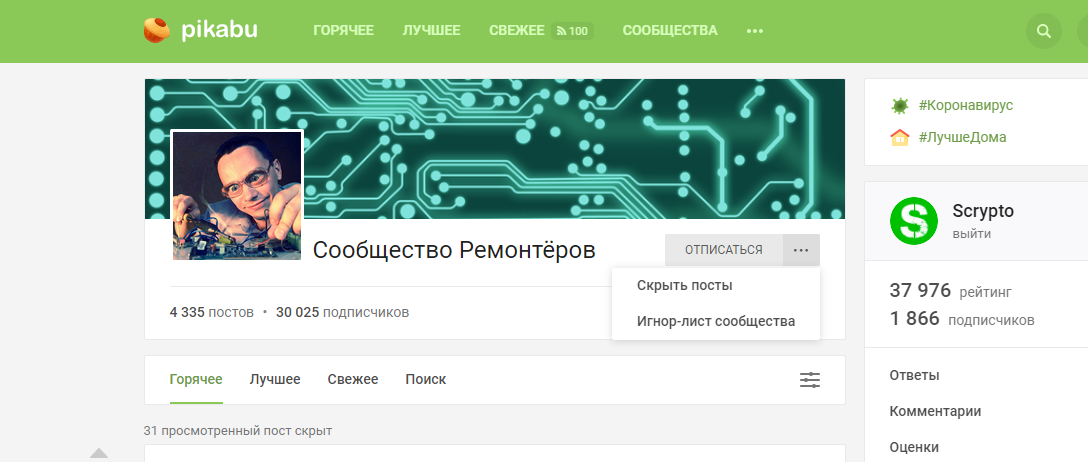Click the scroll-to-top arrow icon
This screenshot has height=462, width=1088.
click(x=99, y=453)
